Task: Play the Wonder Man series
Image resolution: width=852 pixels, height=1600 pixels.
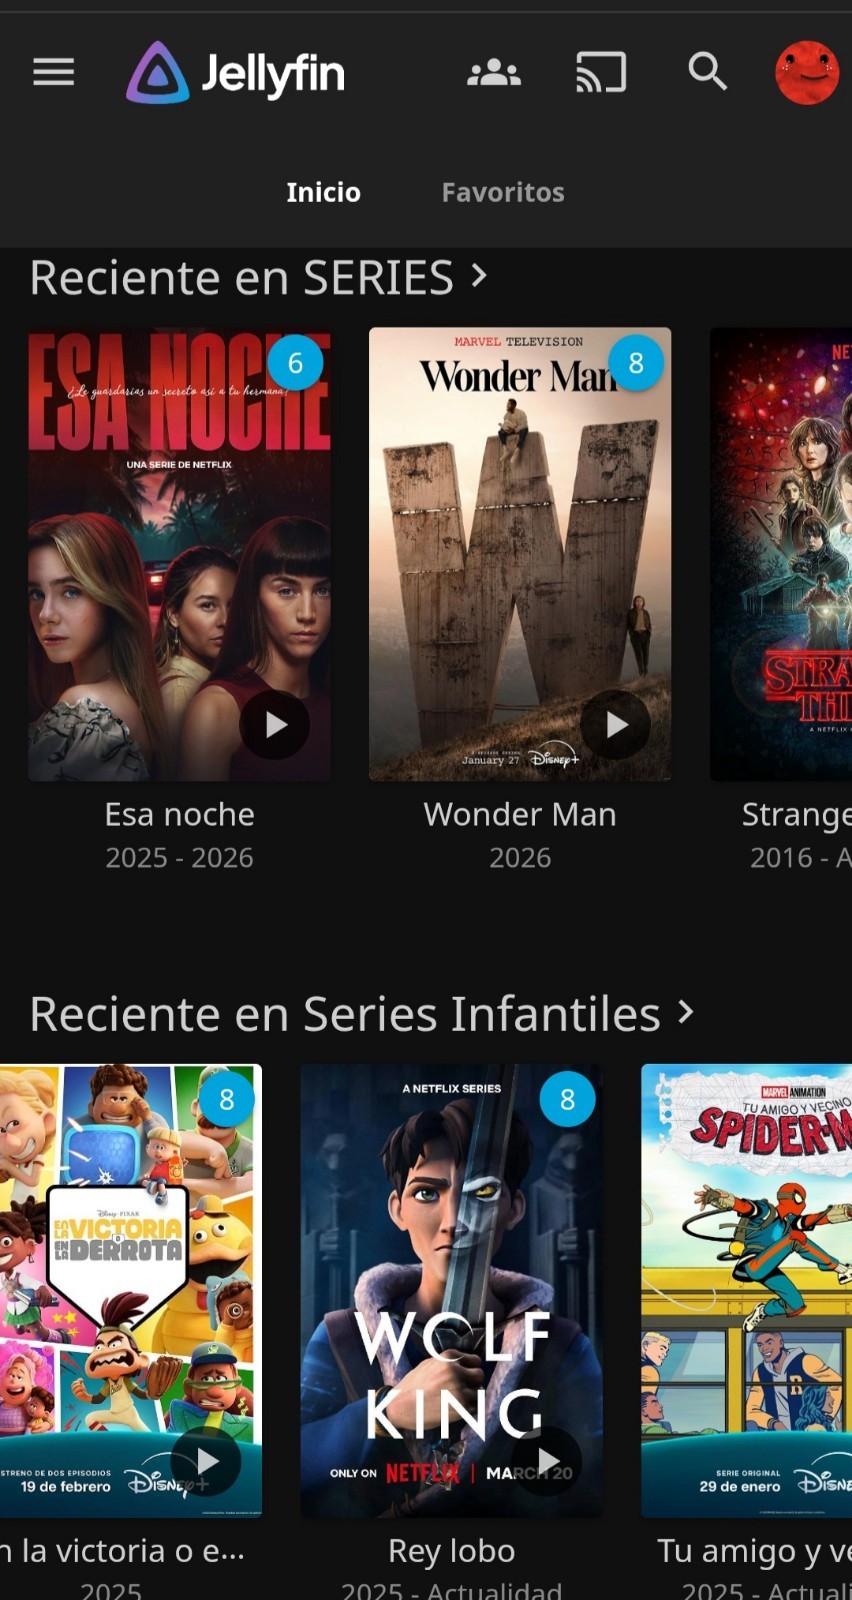Action: (616, 725)
